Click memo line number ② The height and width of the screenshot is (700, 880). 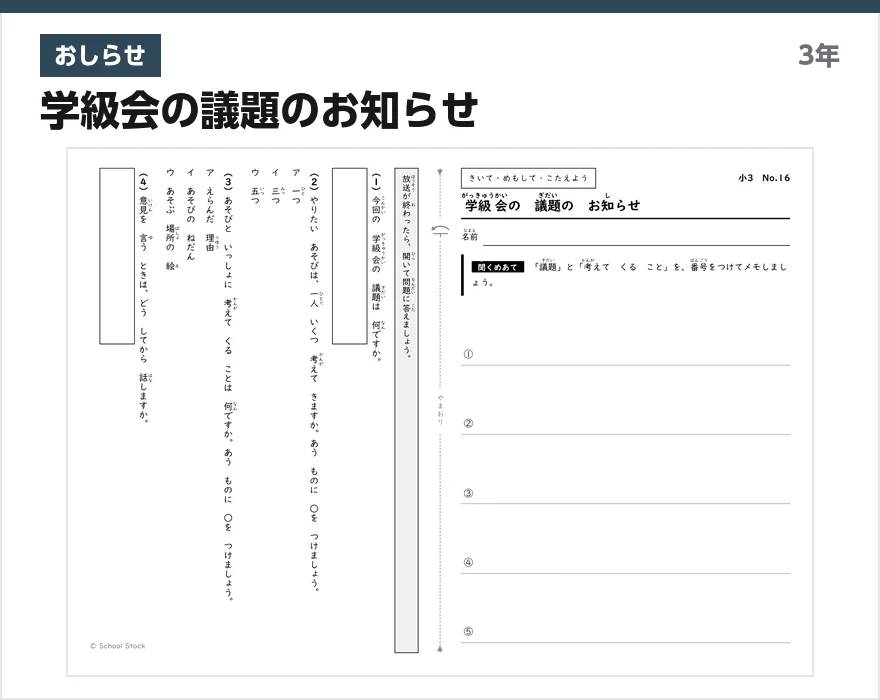[x=468, y=423]
